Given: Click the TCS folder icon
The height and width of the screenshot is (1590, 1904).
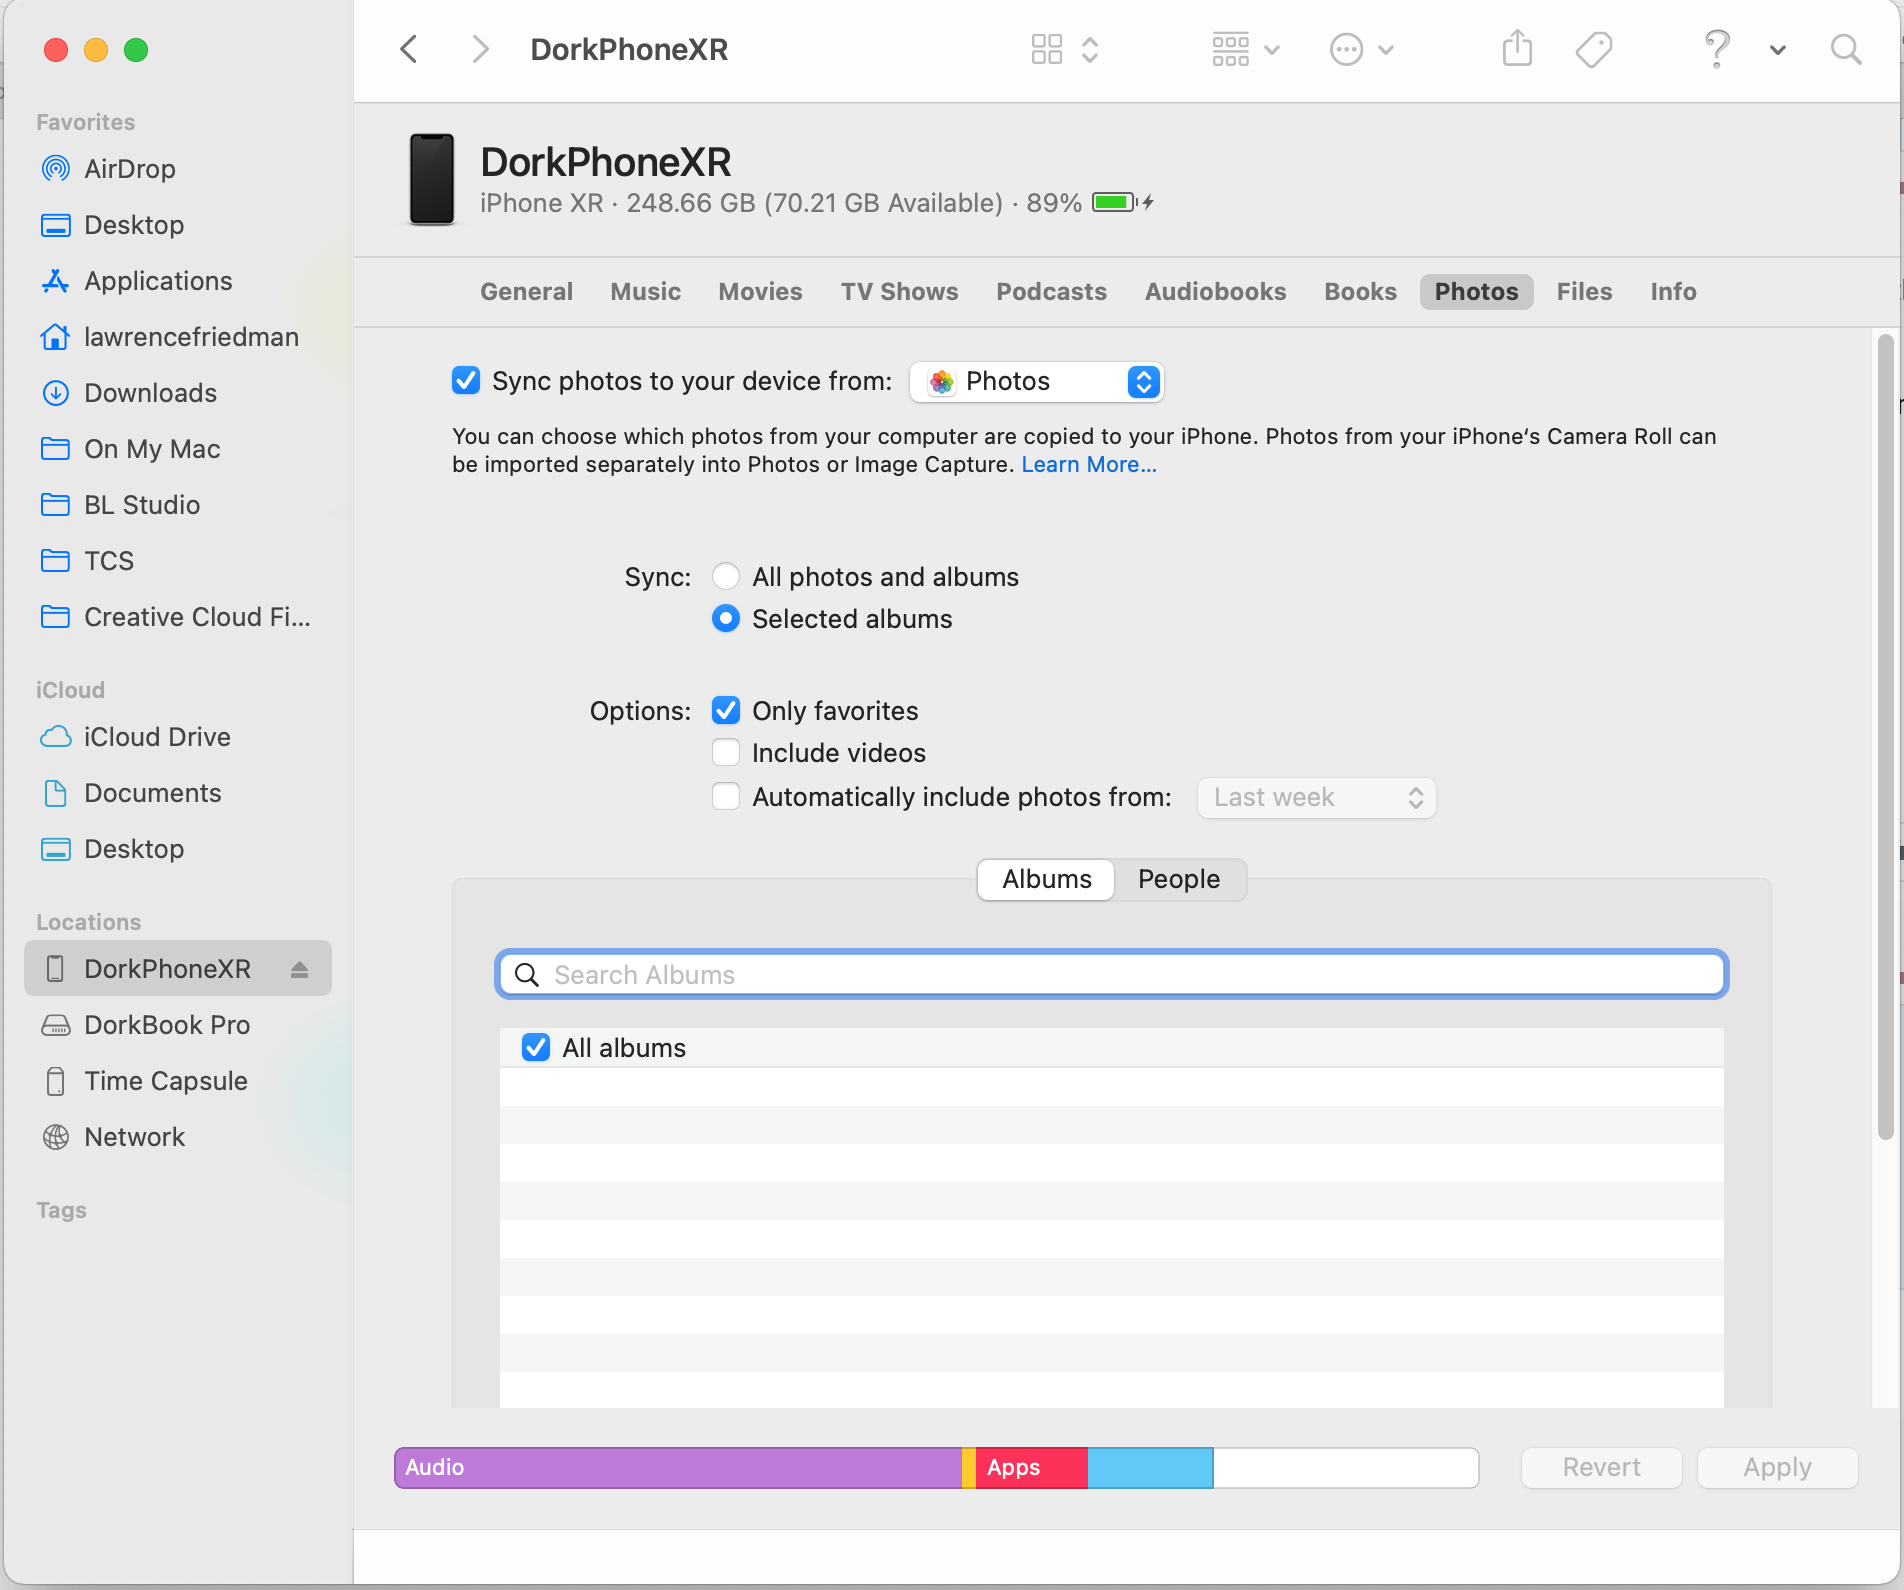Looking at the screenshot, I should click(x=56, y=561).
